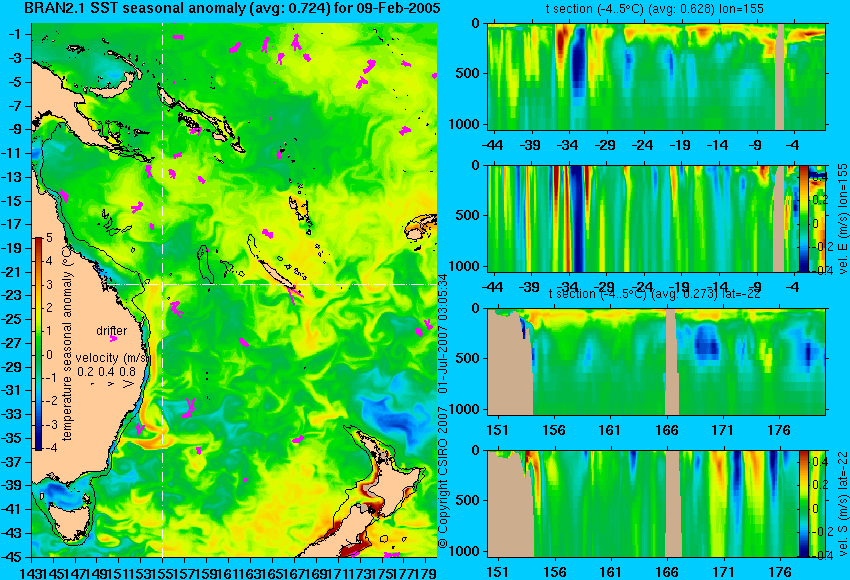
Task: Click the "1000" depth tick of southward velocity section
Action: click(464, 551)
